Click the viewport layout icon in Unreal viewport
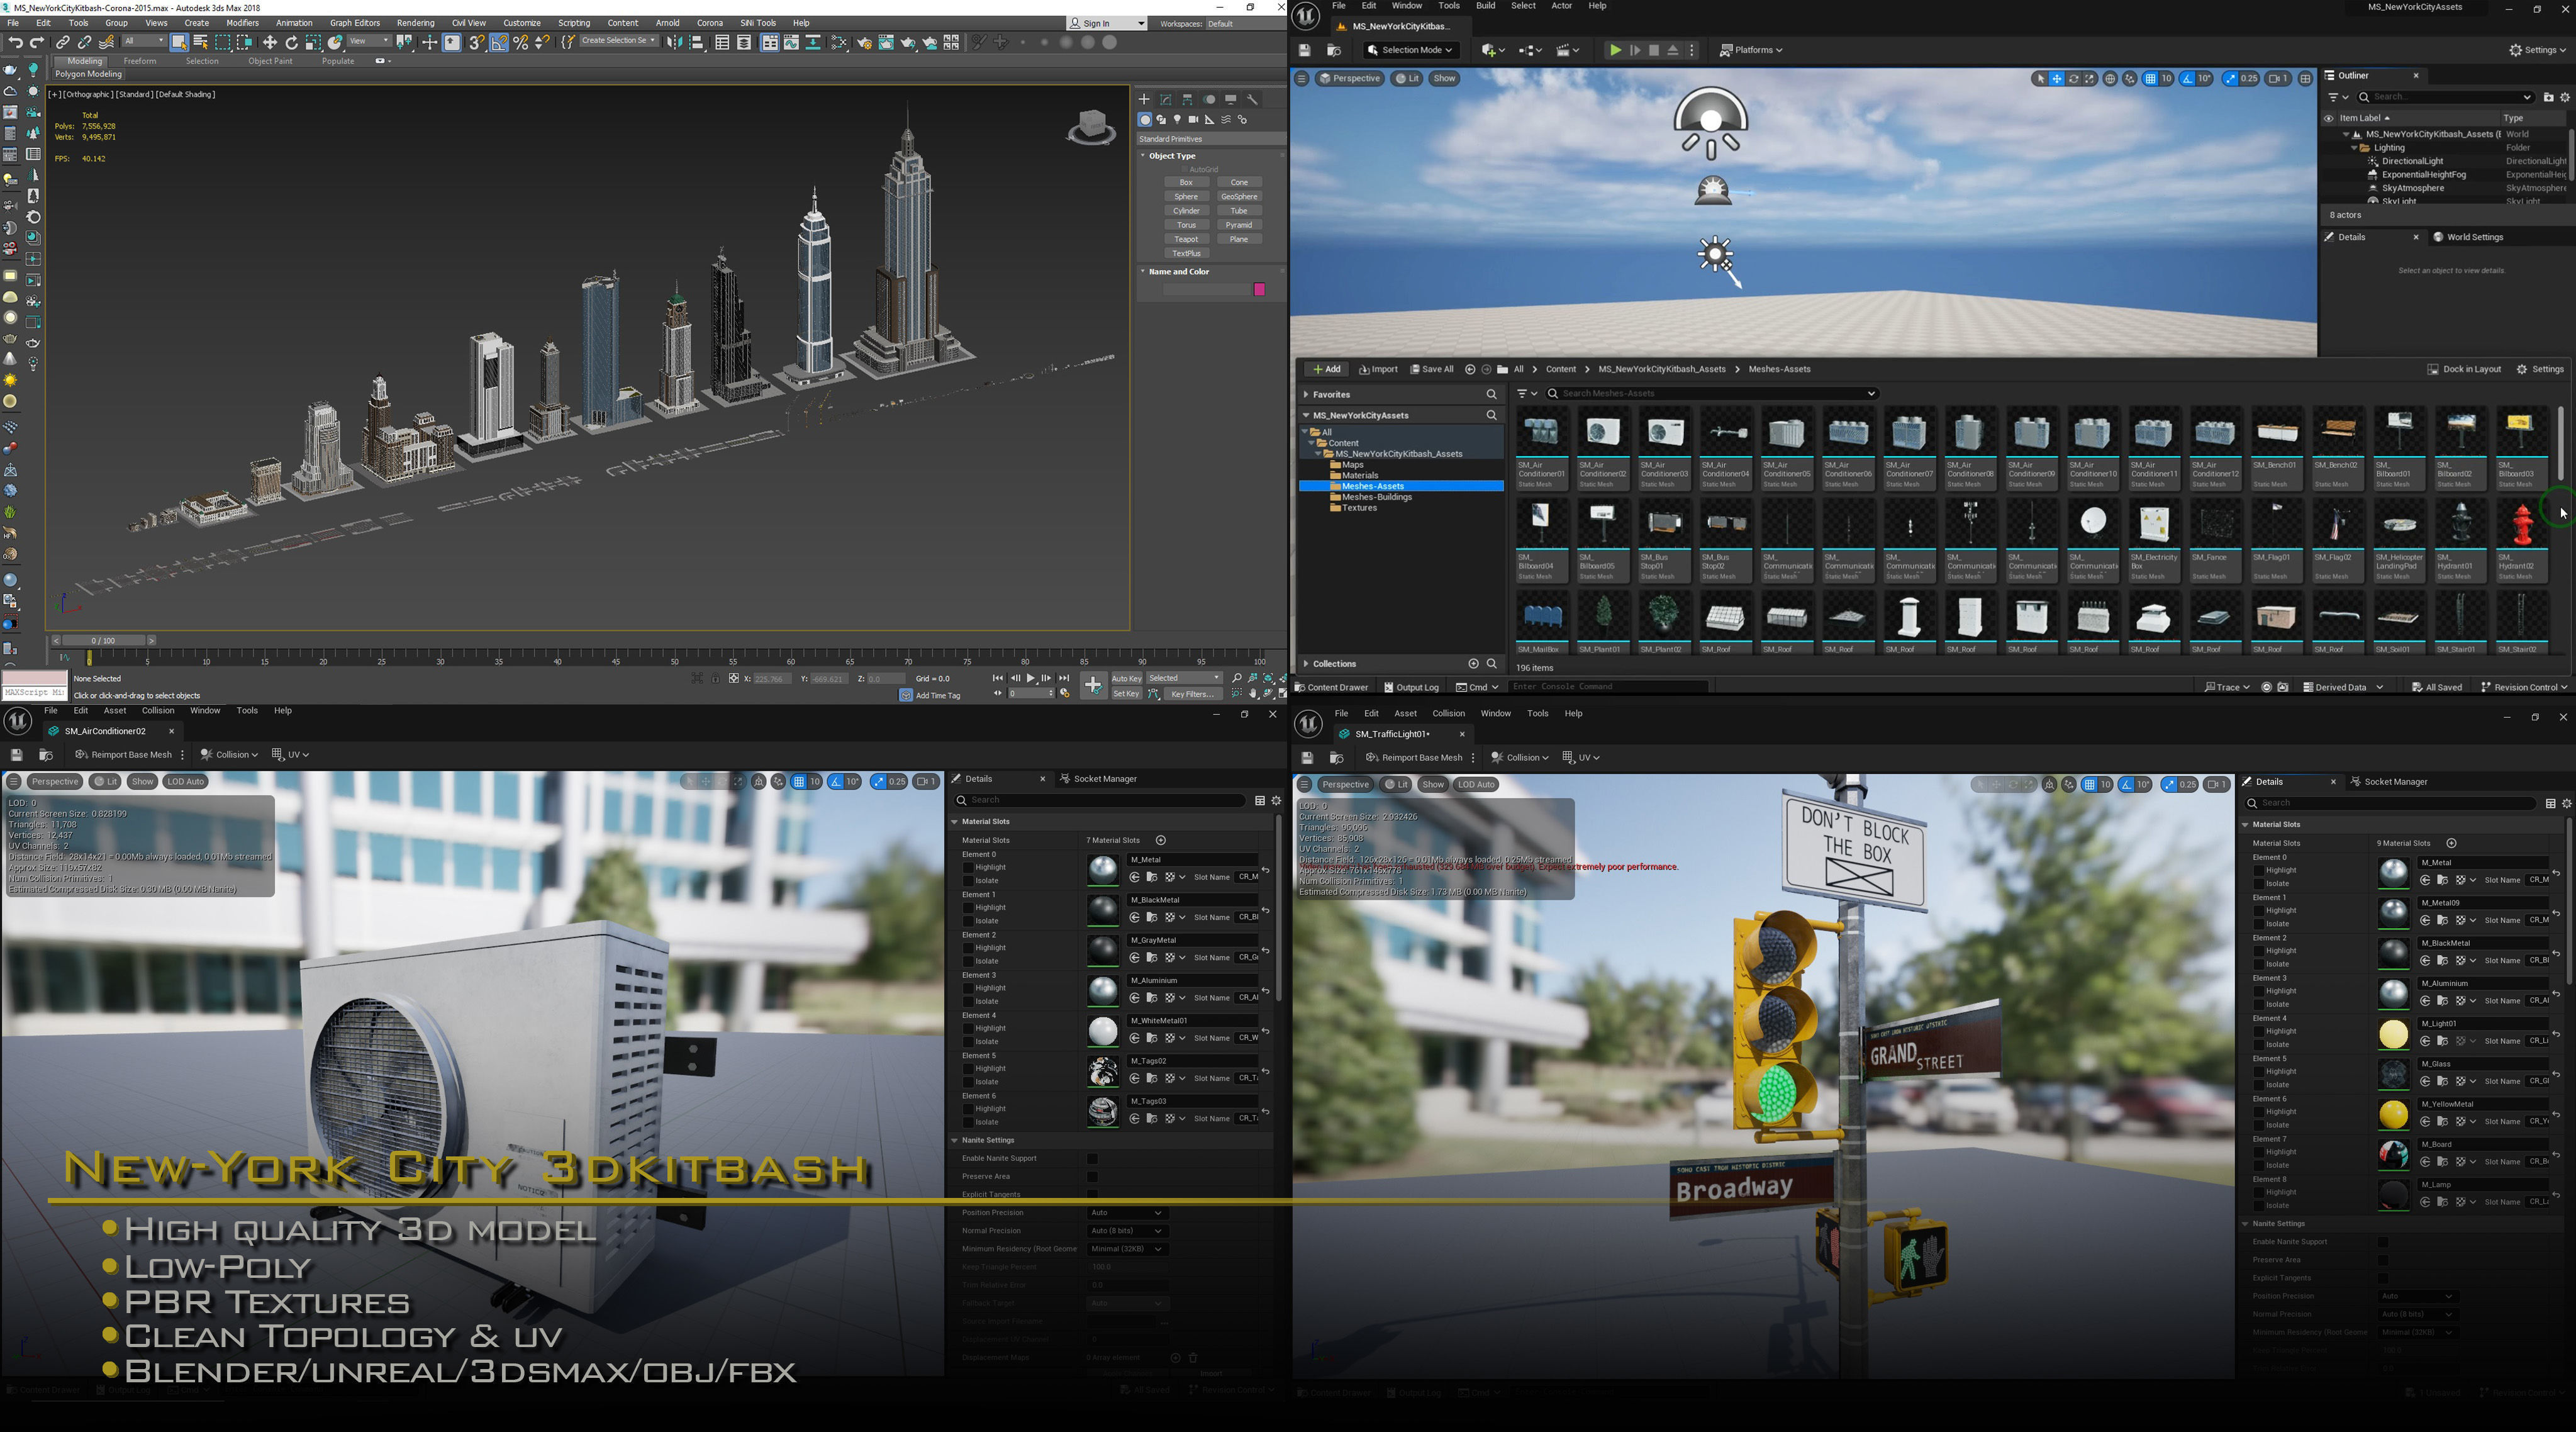Screen dimensions: 2576x1432 tap(2305, 79)
